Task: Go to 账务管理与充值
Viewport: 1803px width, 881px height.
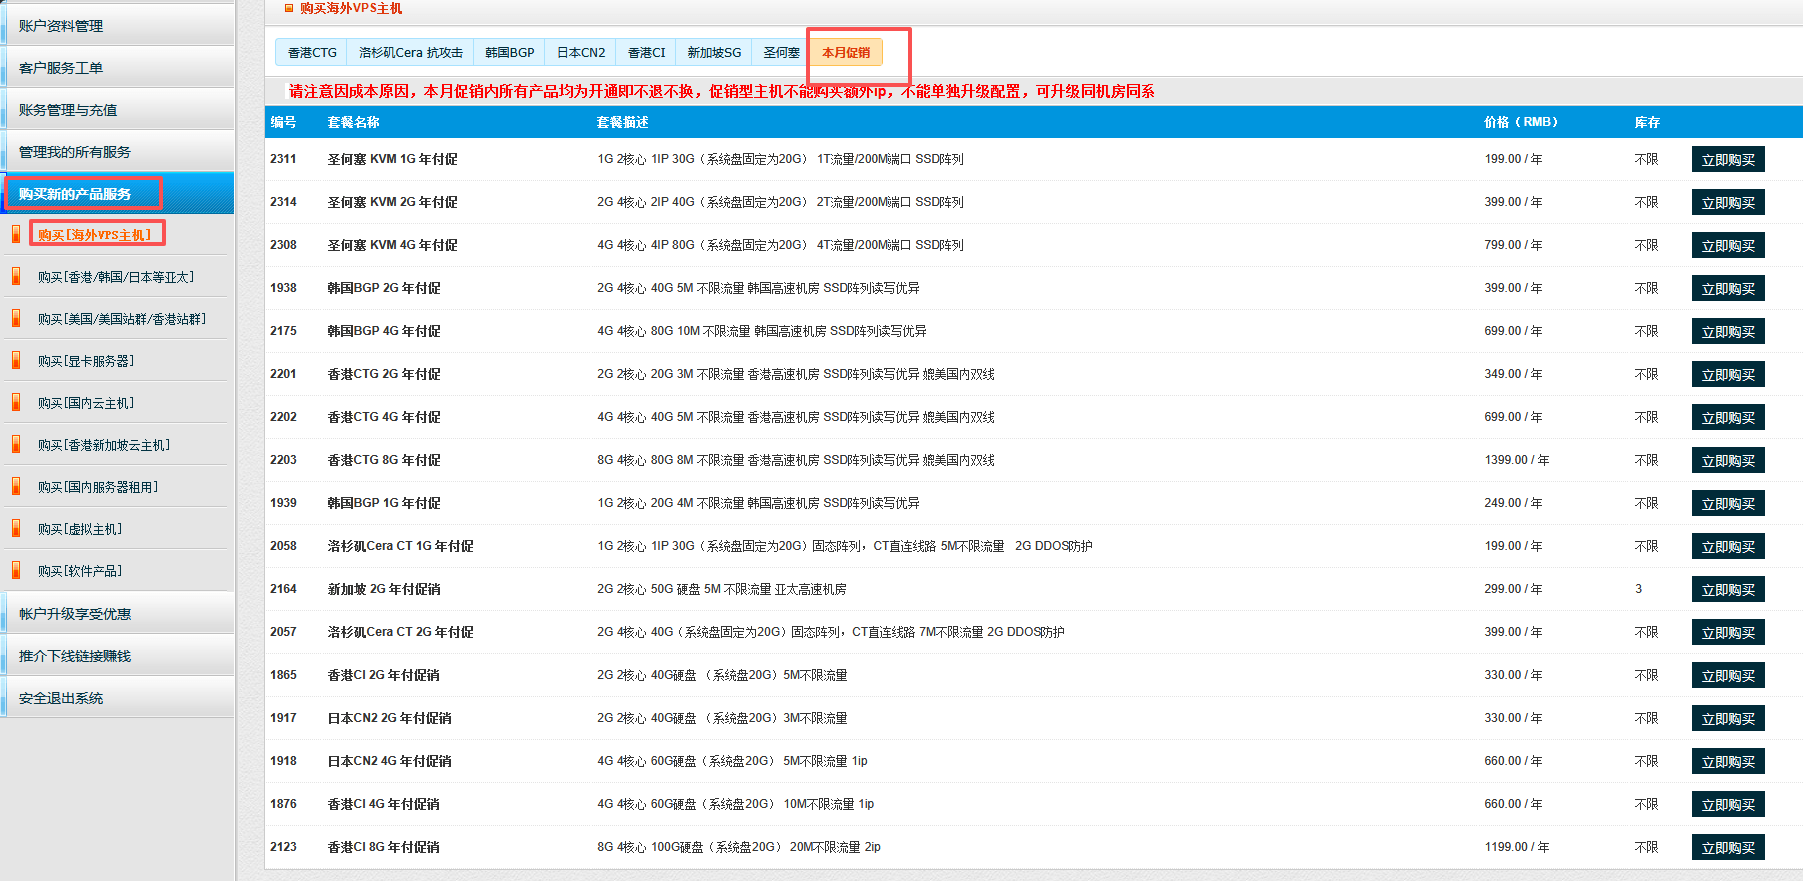Action: coord(118,109)
